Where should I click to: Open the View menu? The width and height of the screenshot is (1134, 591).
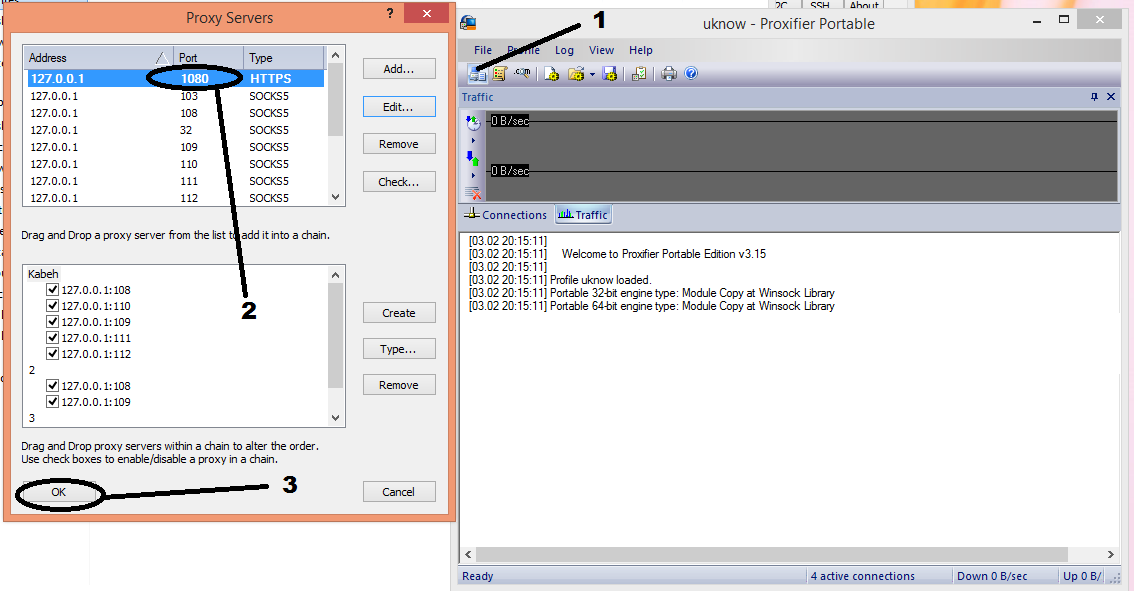601,50
